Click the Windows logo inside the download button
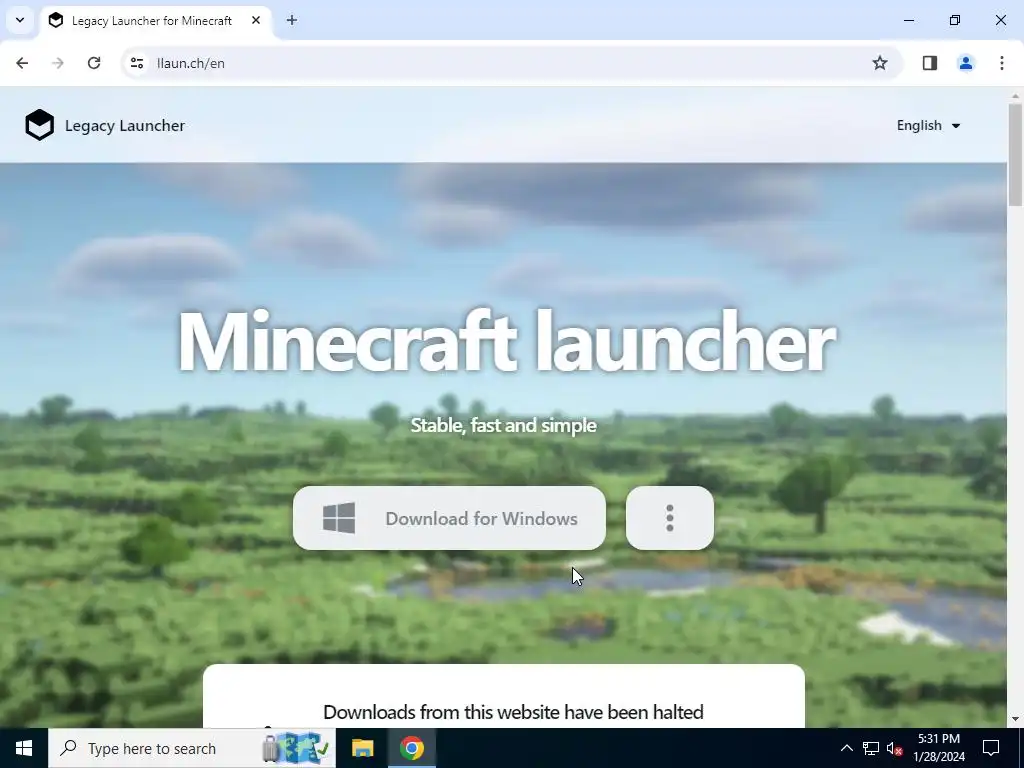 pyautogui.click(x=339, y=518)
